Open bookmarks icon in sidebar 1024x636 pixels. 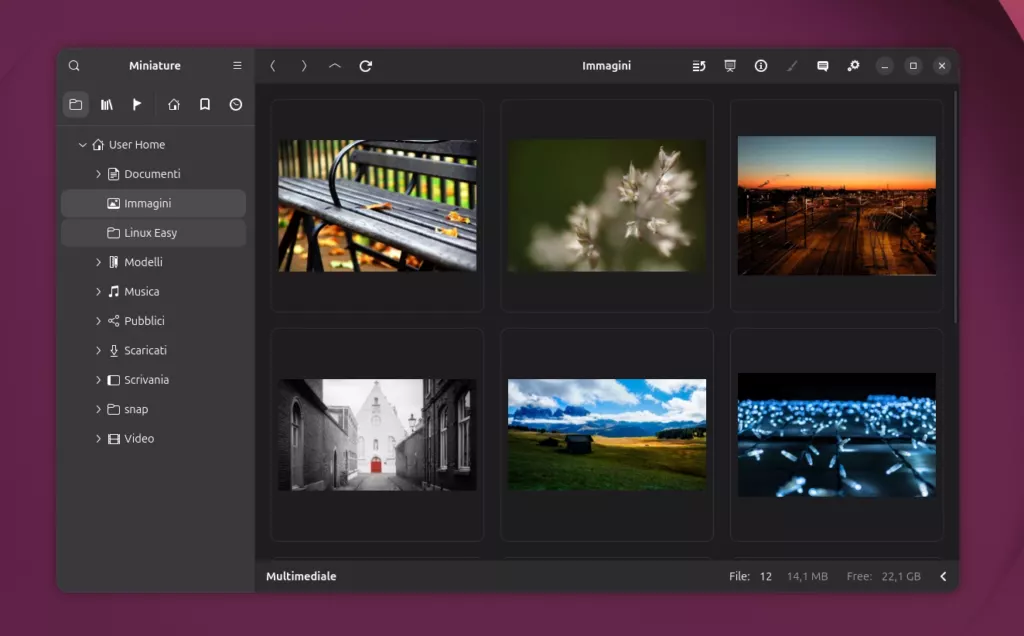click(x=205, y=104)
